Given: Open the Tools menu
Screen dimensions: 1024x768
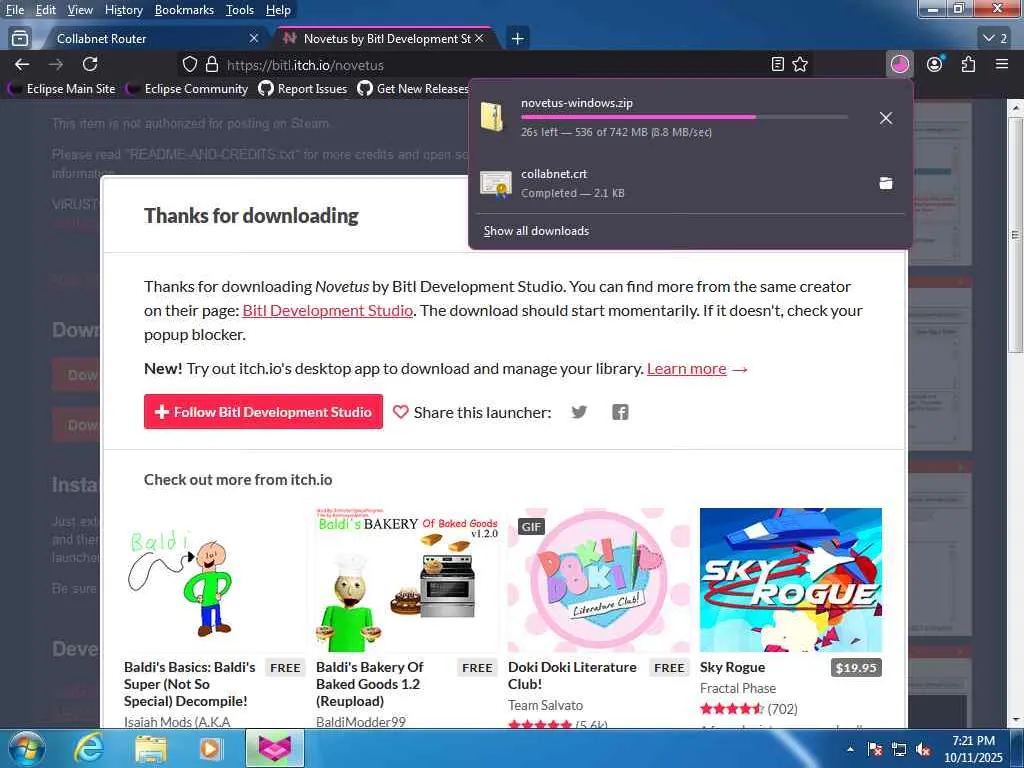Looking at the screenshot, I should click(240, 10).
